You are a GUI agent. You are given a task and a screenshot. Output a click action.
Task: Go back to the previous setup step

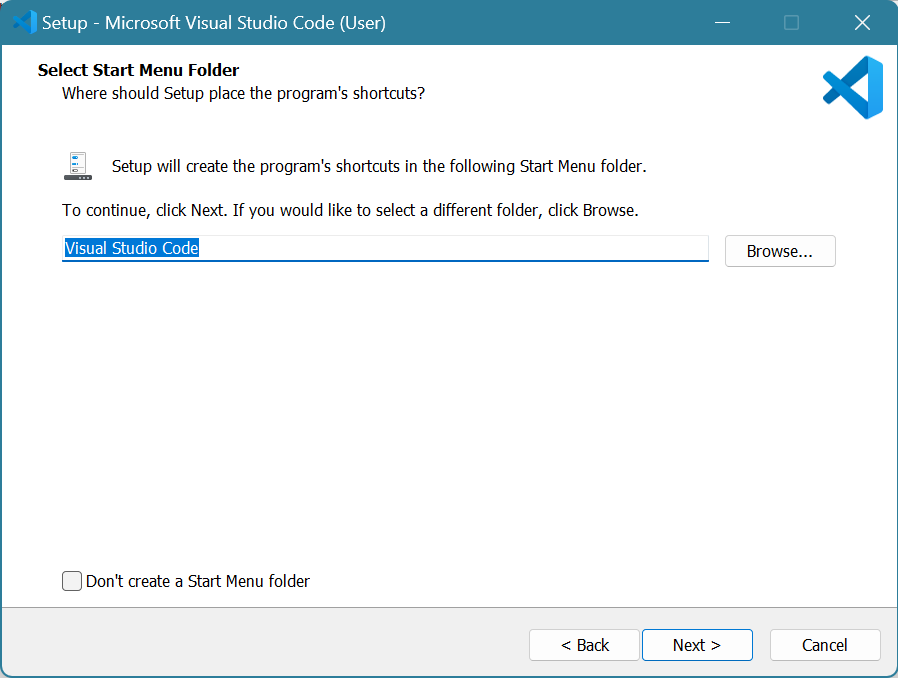[x=584, y=645]
